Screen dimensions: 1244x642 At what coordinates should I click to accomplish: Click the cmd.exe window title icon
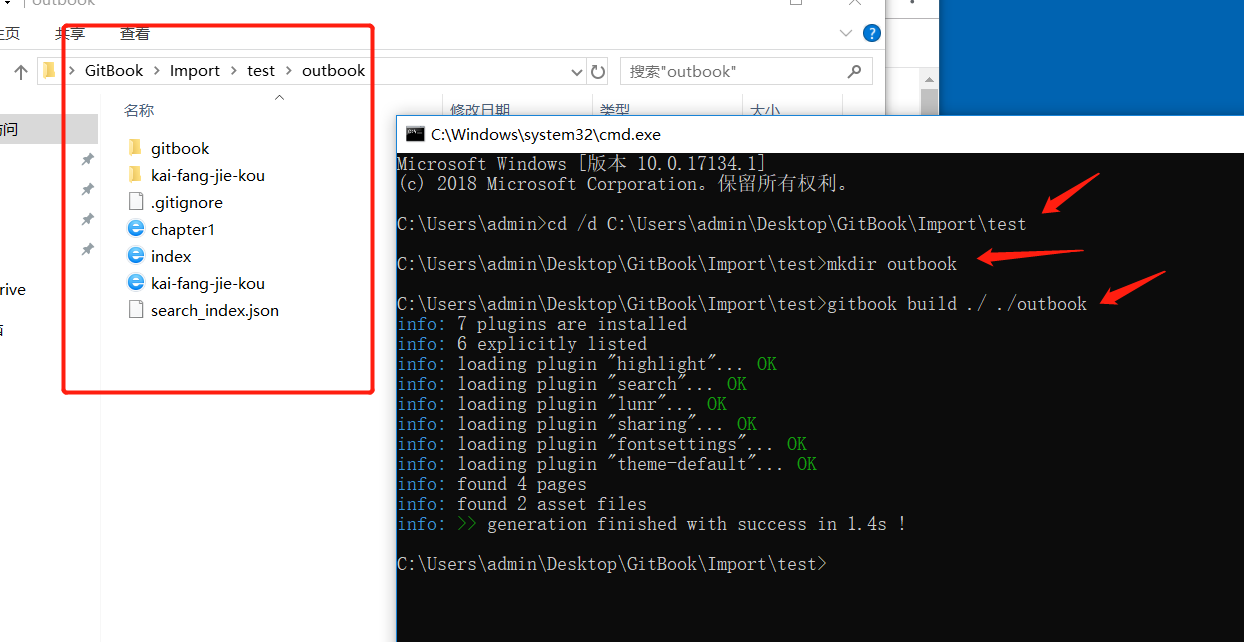click(x=414, y=134)
